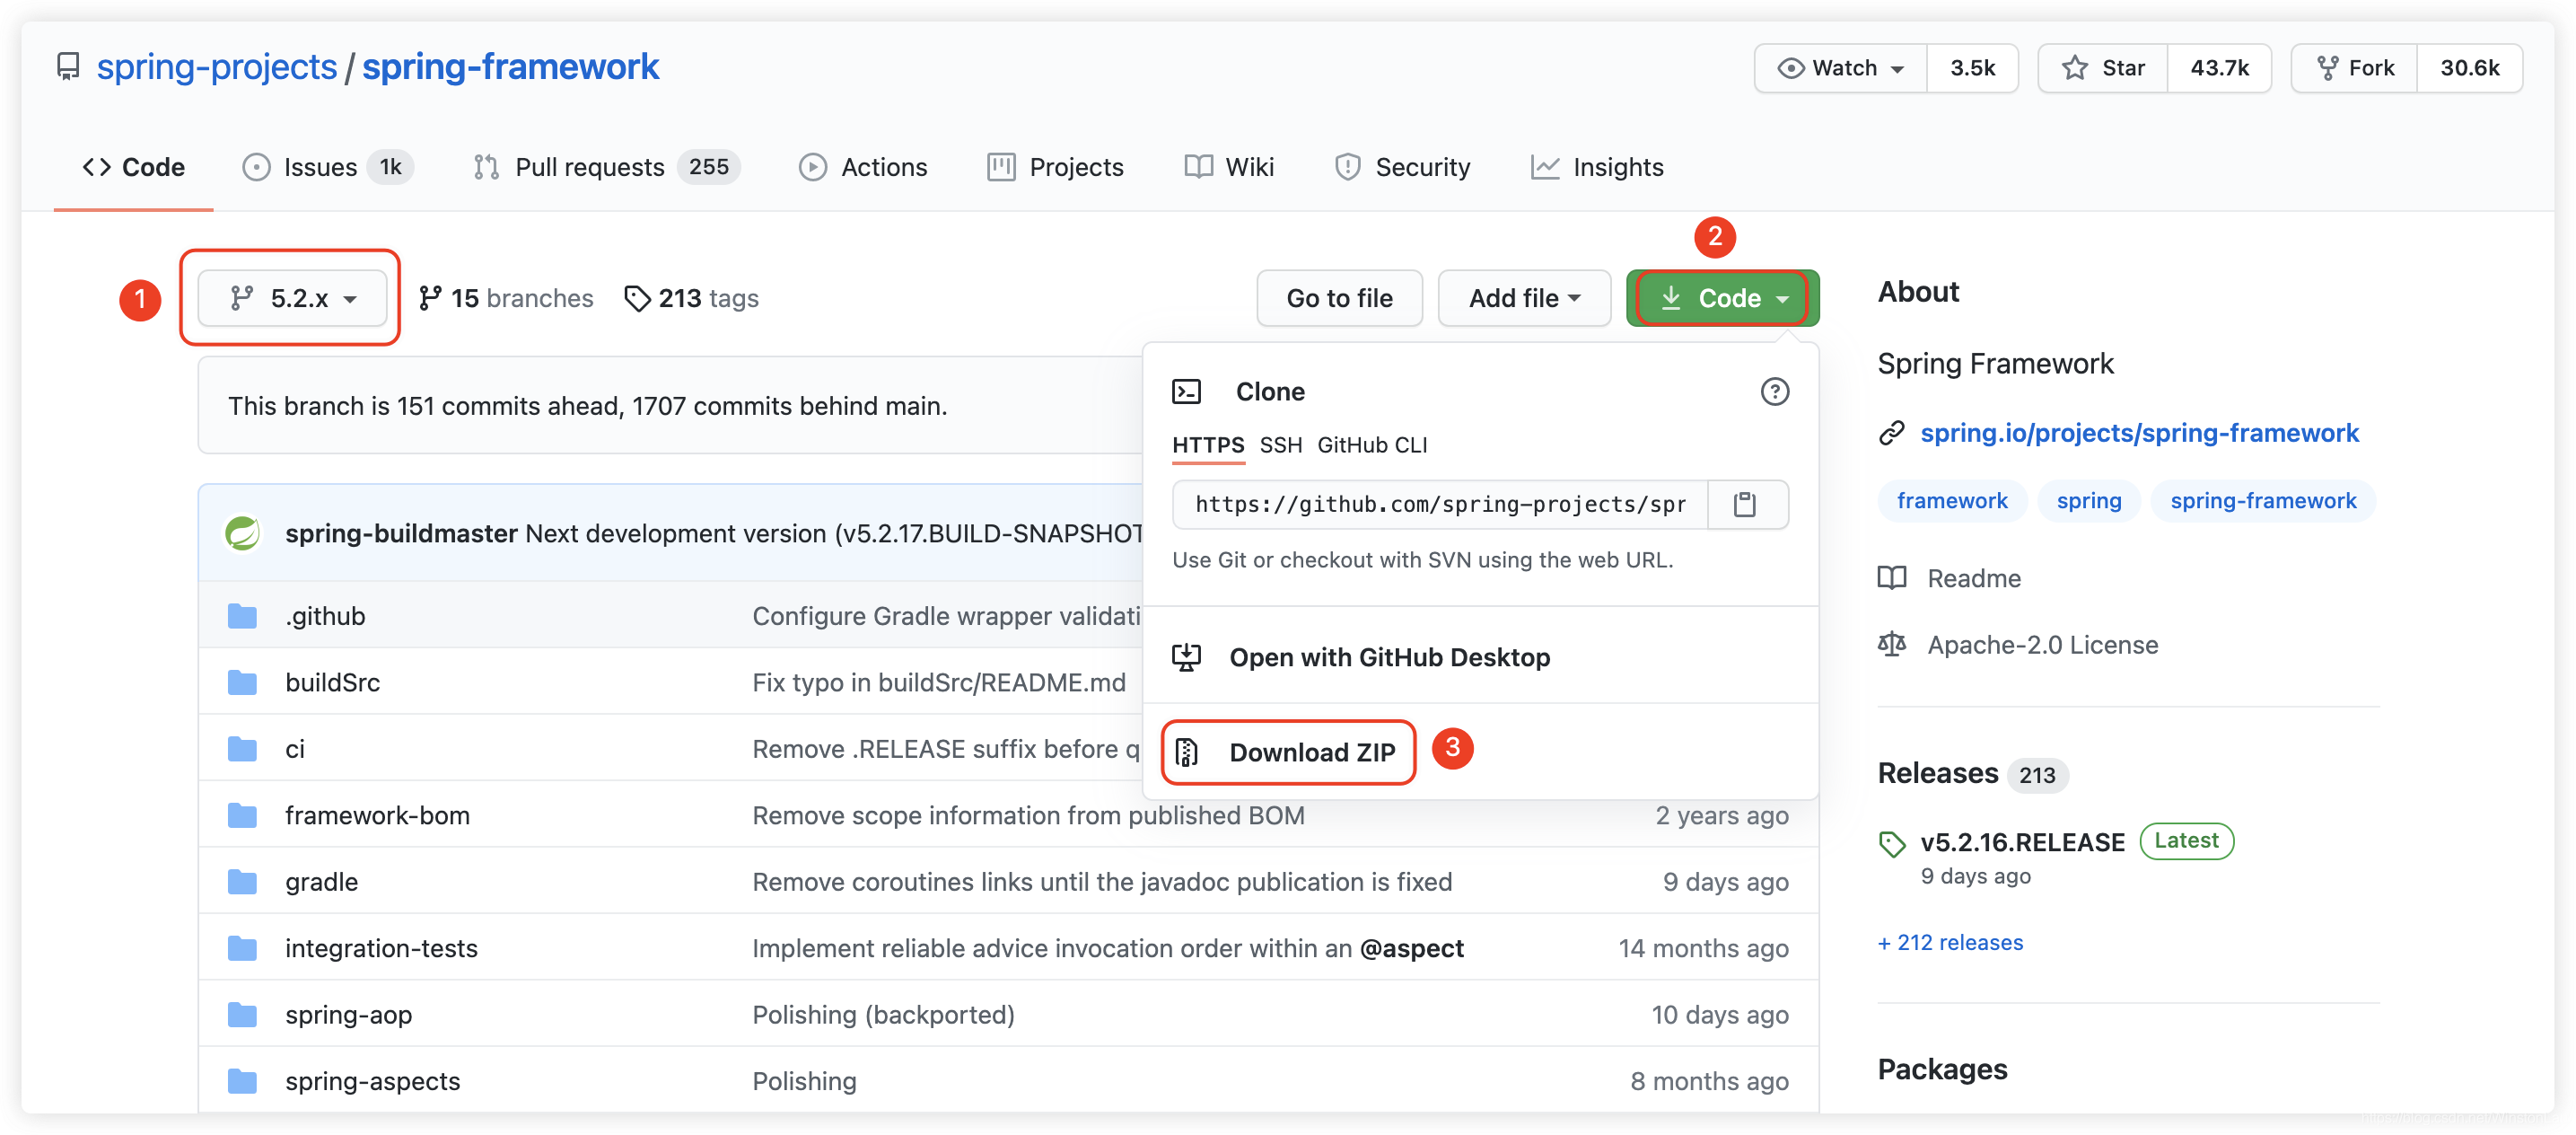The height and width of the screenshot is (1135, 2576).
Task: Toggle the green Code dropdown button
Action: pyautogui.click(x=1722, y=298)
